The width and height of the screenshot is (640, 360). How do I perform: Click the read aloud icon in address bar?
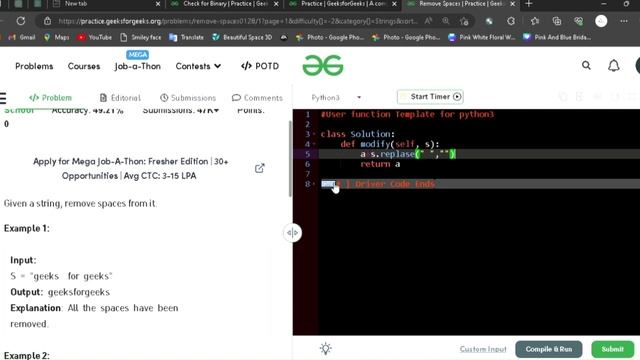428,21
